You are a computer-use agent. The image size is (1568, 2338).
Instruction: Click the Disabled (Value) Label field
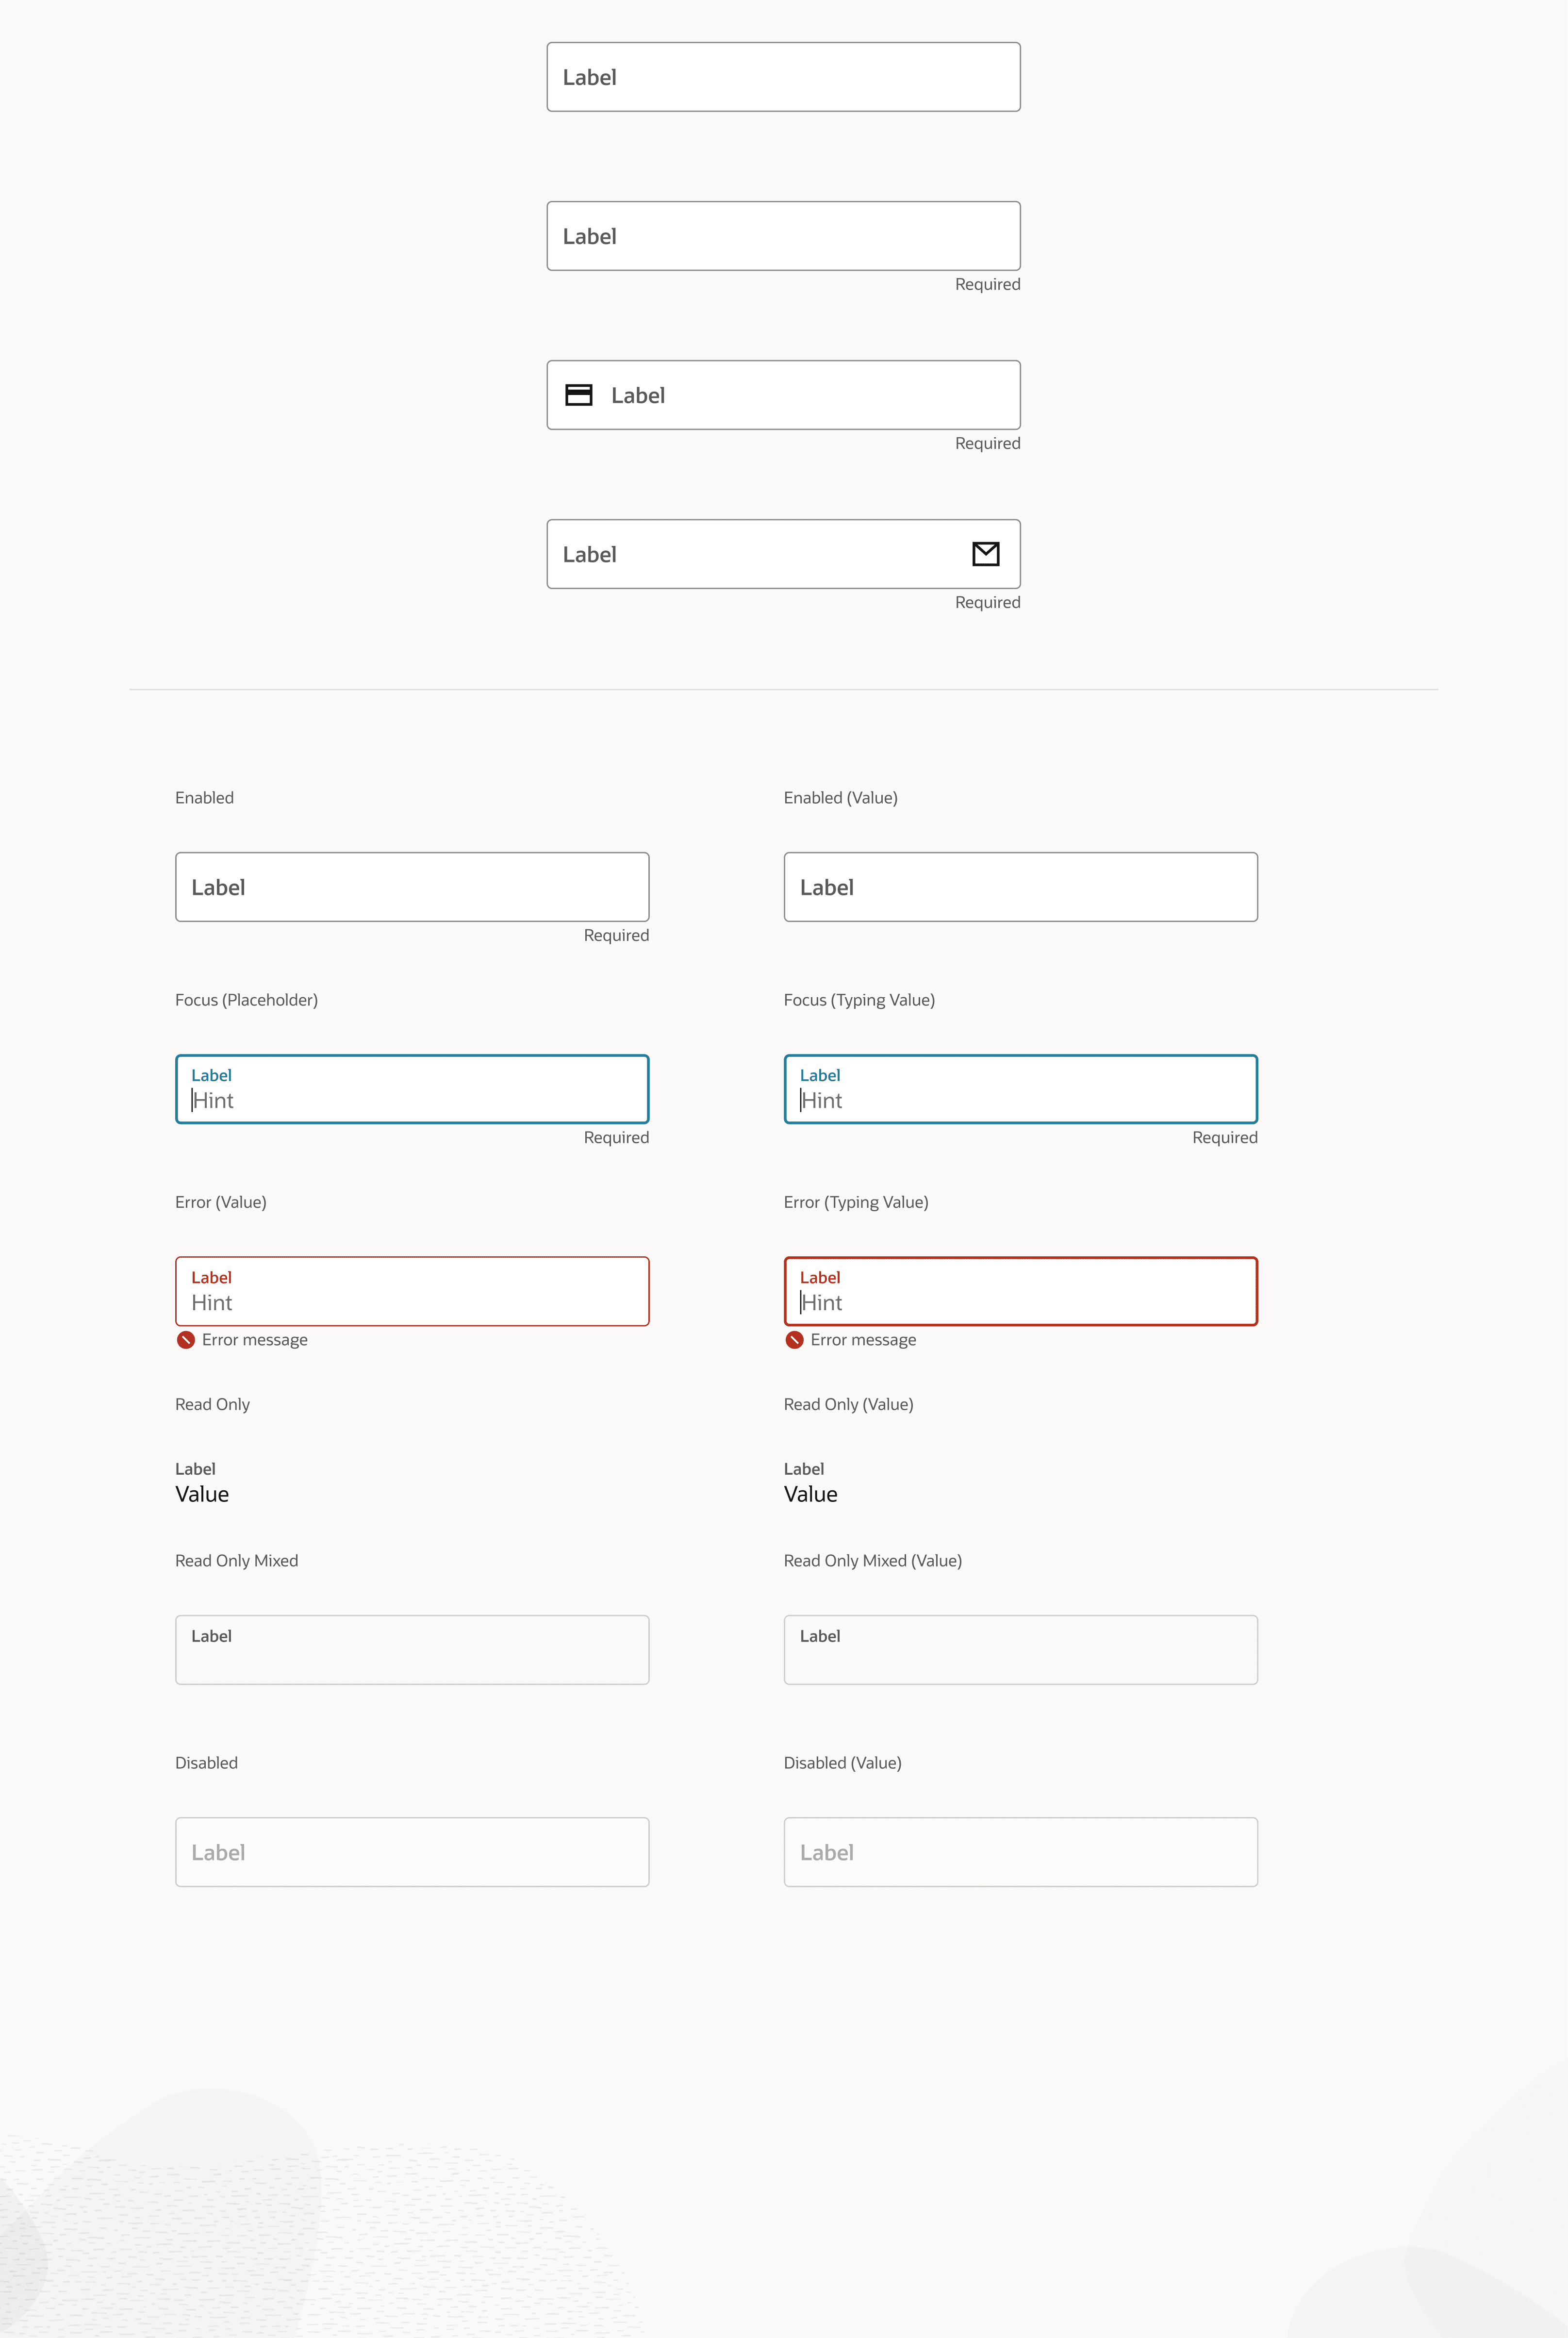pyautogui.click(x=1020, y=1852)
